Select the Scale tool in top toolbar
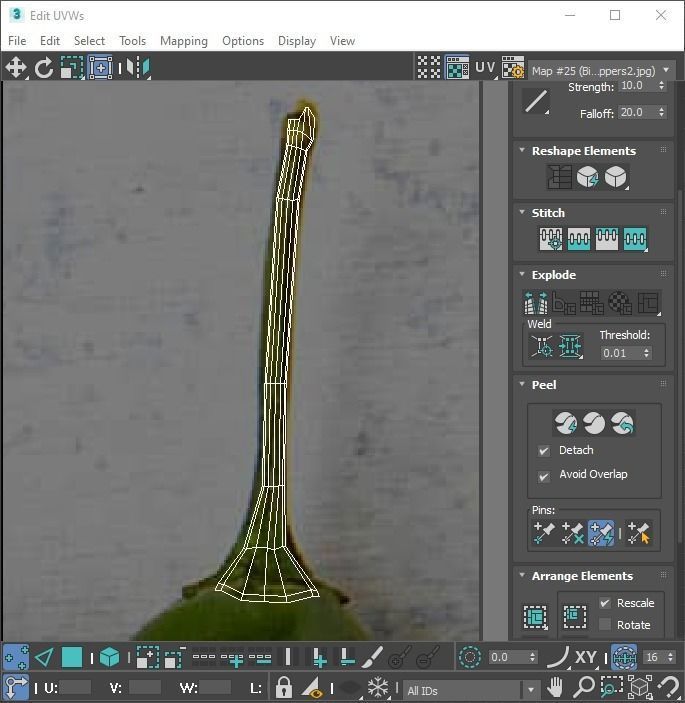Screen dimensions: 685x703 pyautogui.click(x=72, y=68)
